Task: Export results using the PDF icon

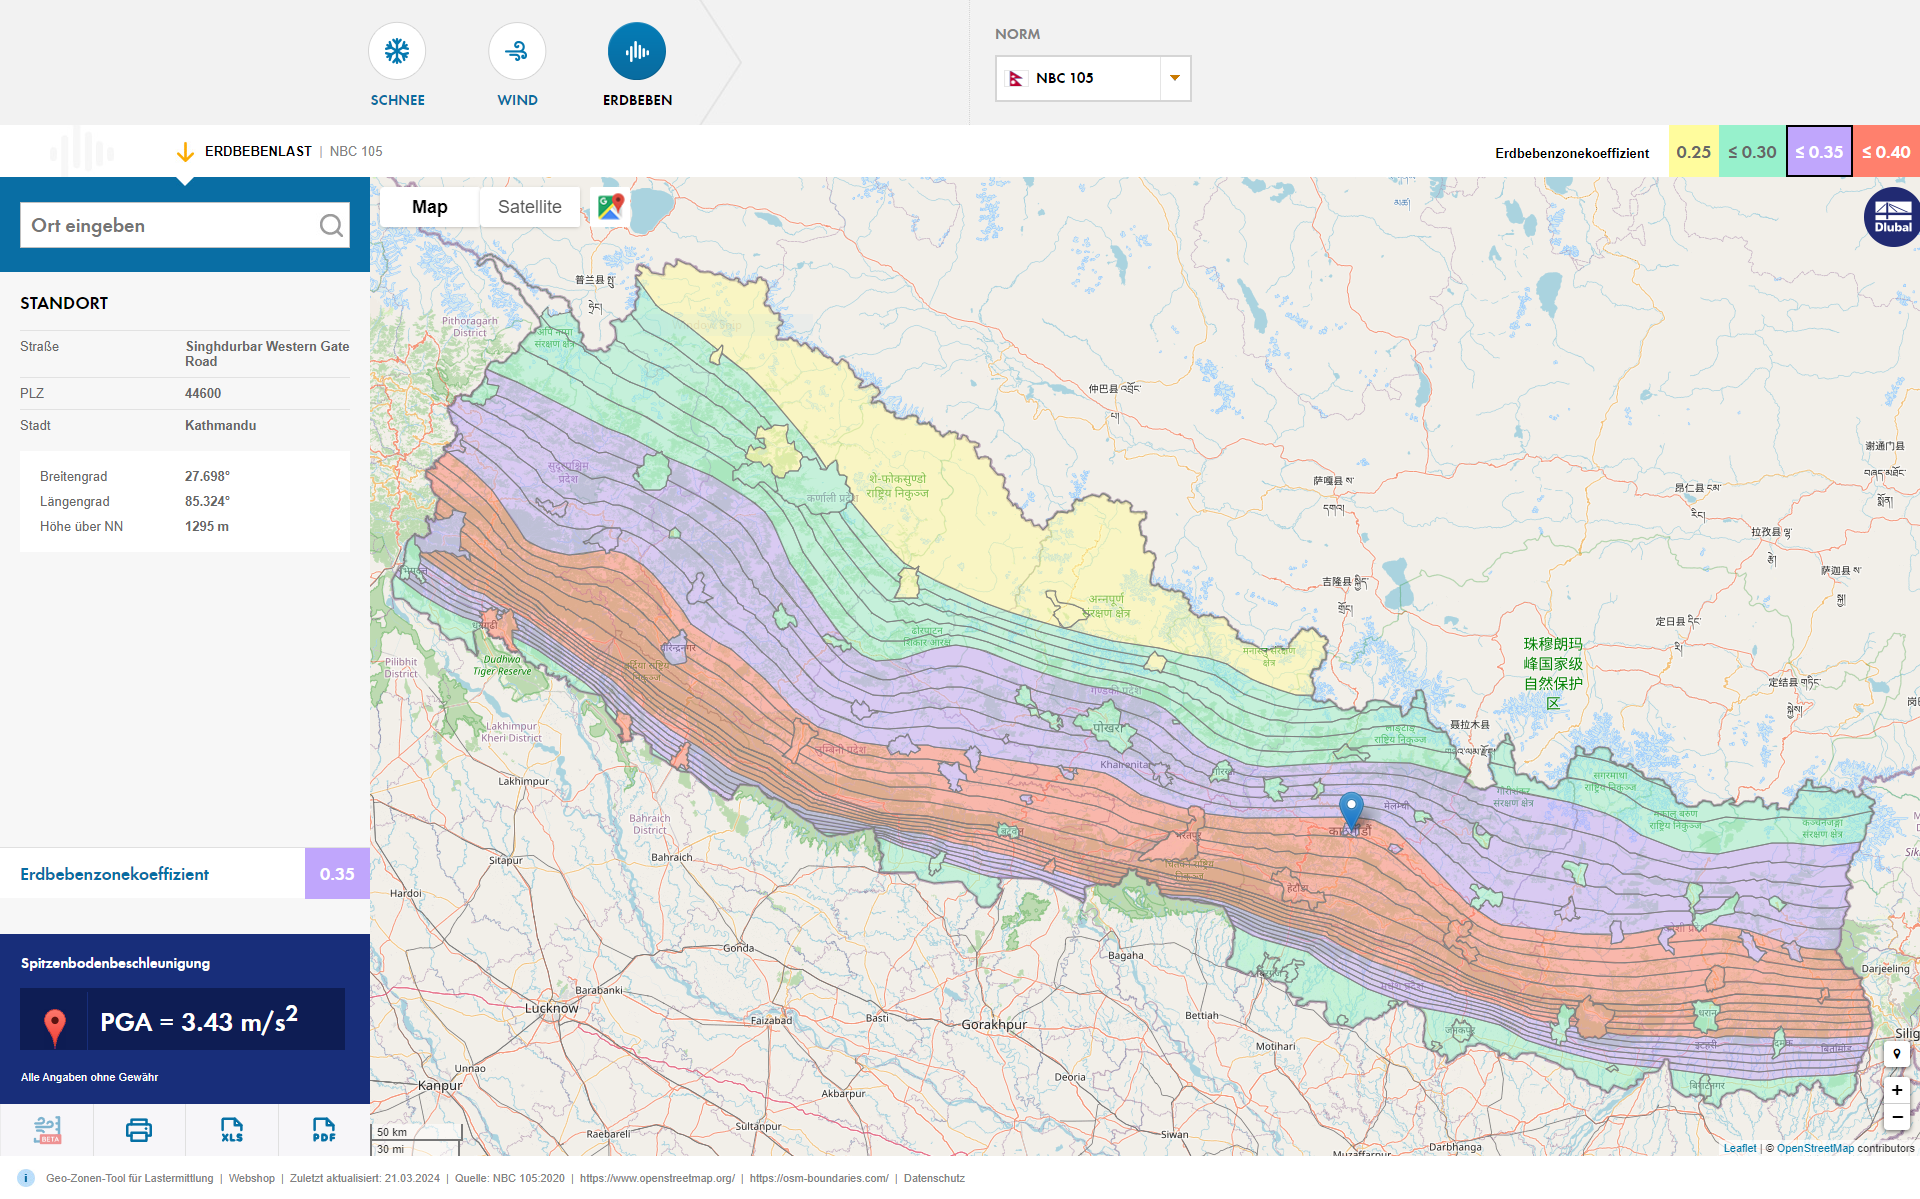Action: [322, 1130]
